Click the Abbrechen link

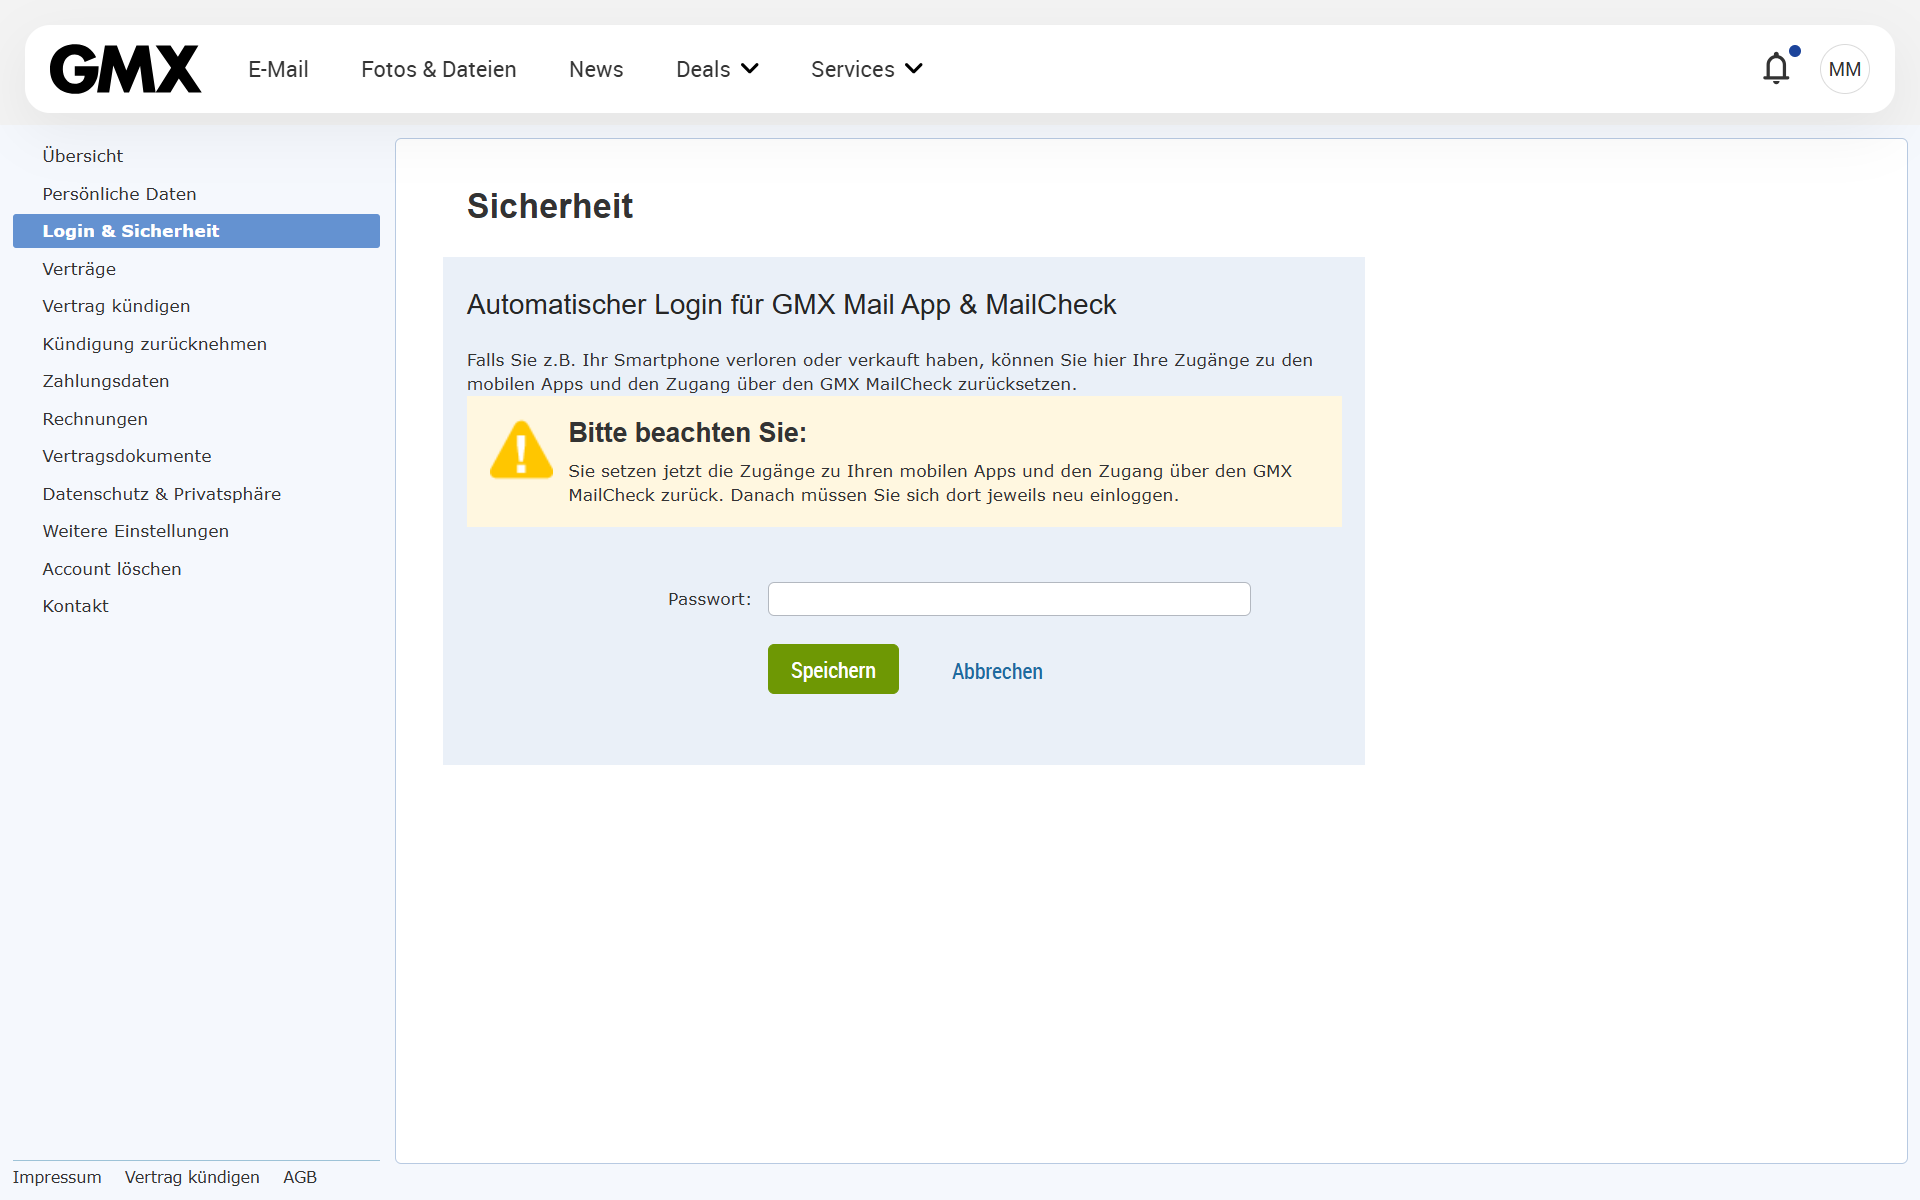point(997,671)
